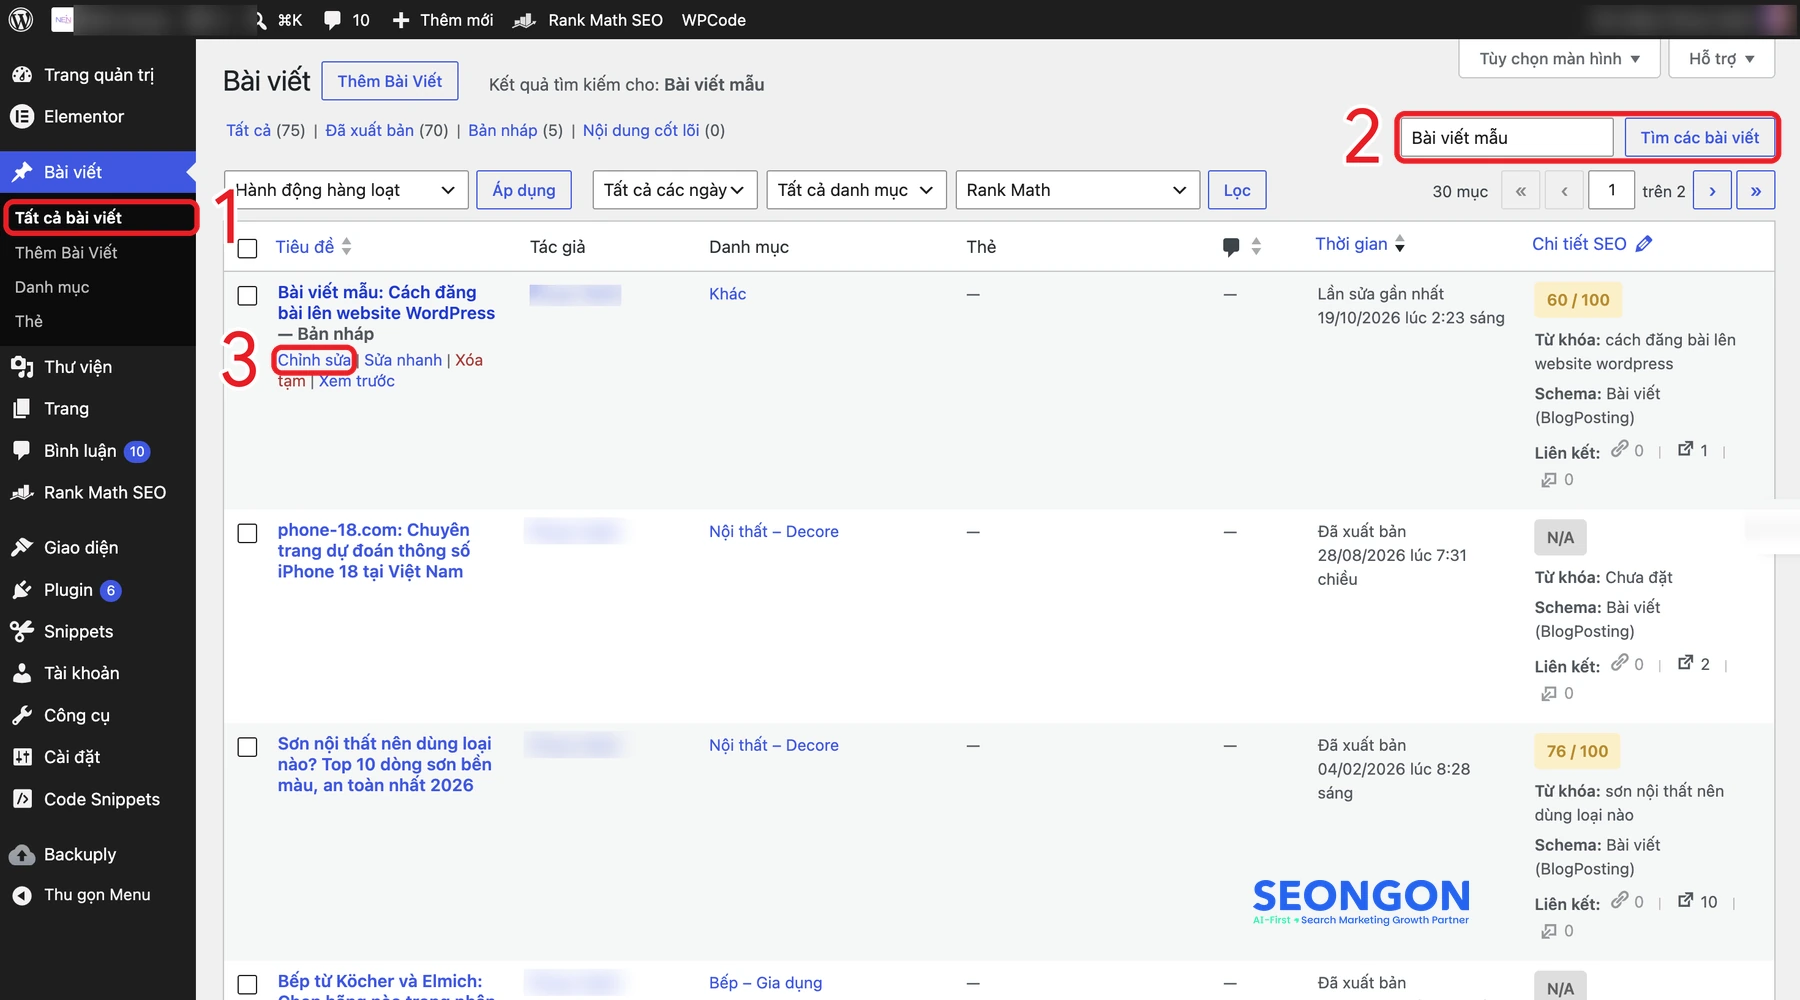Click the WordPress logo icon in admin bar
The width and height of the screenshot is (1800, 1000).
[x=20, y=20]
